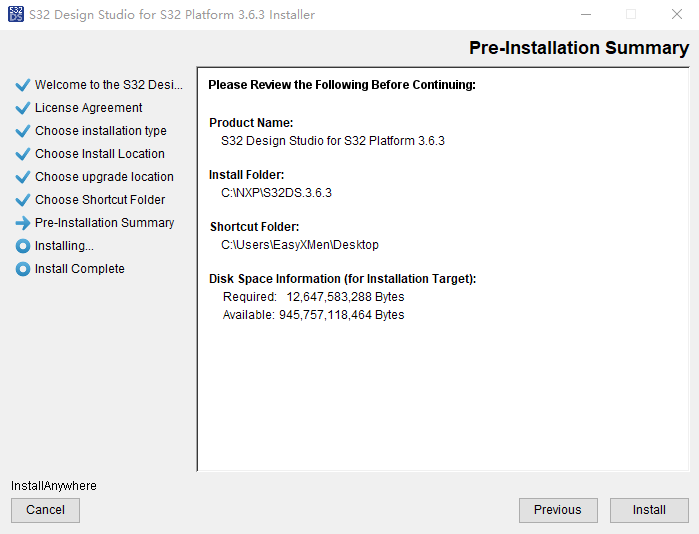Select 'Install Complete' step label
This screenshot has width=699, height=534.
click(x=80, y=269)
